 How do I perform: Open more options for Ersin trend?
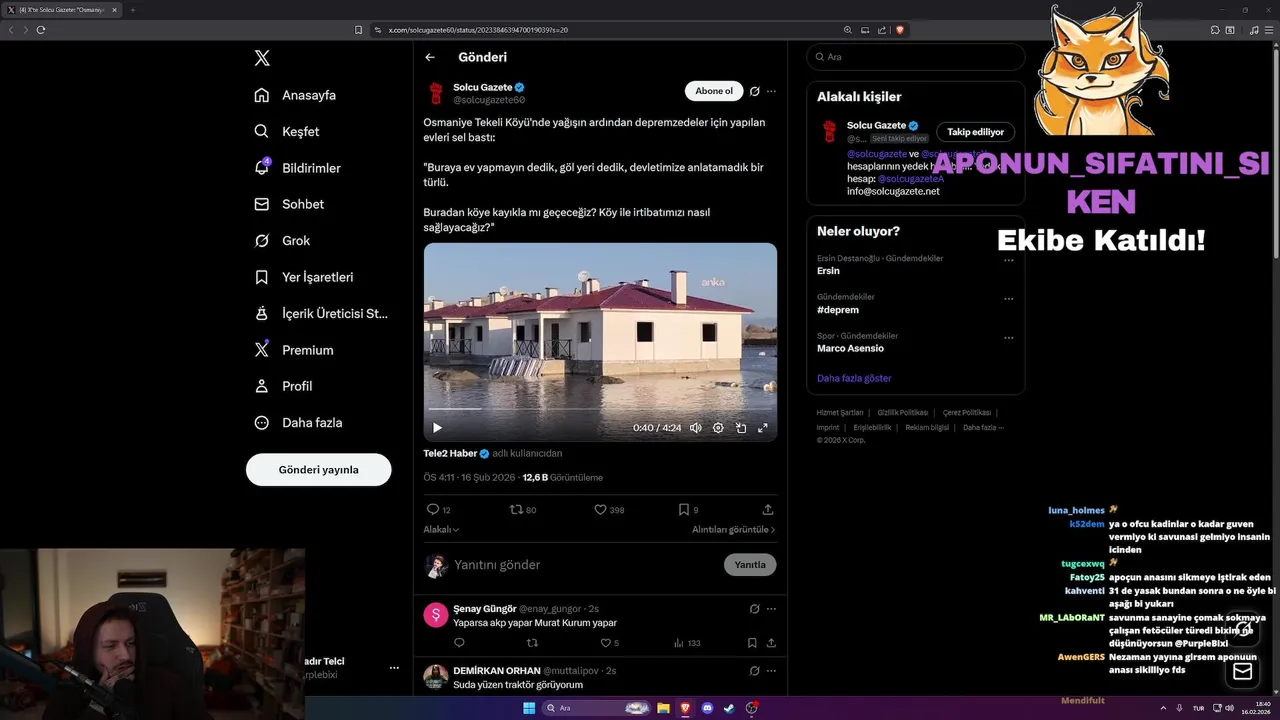pyautogui.click(x=1008, y=260)
